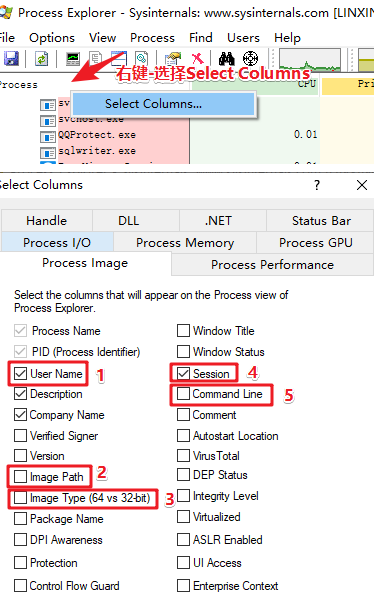Open the Help menu
374x612 pixels.
(287, 38)
